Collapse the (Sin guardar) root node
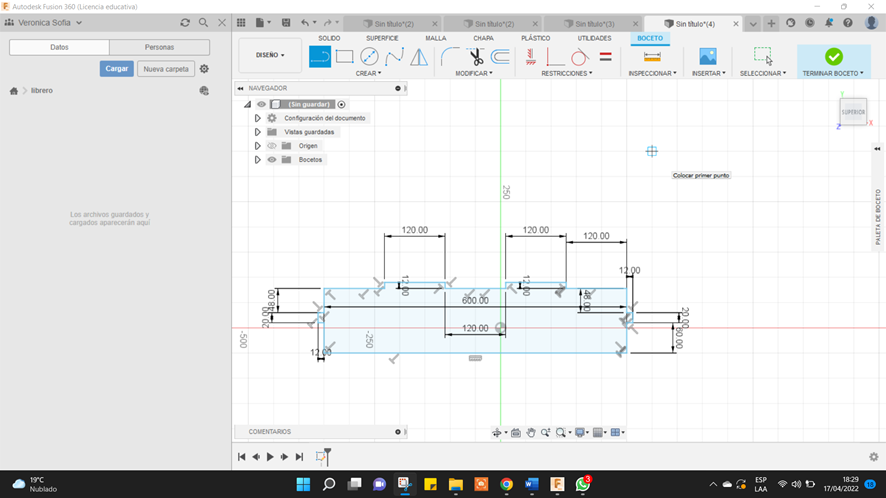 (x=247, y=104)
